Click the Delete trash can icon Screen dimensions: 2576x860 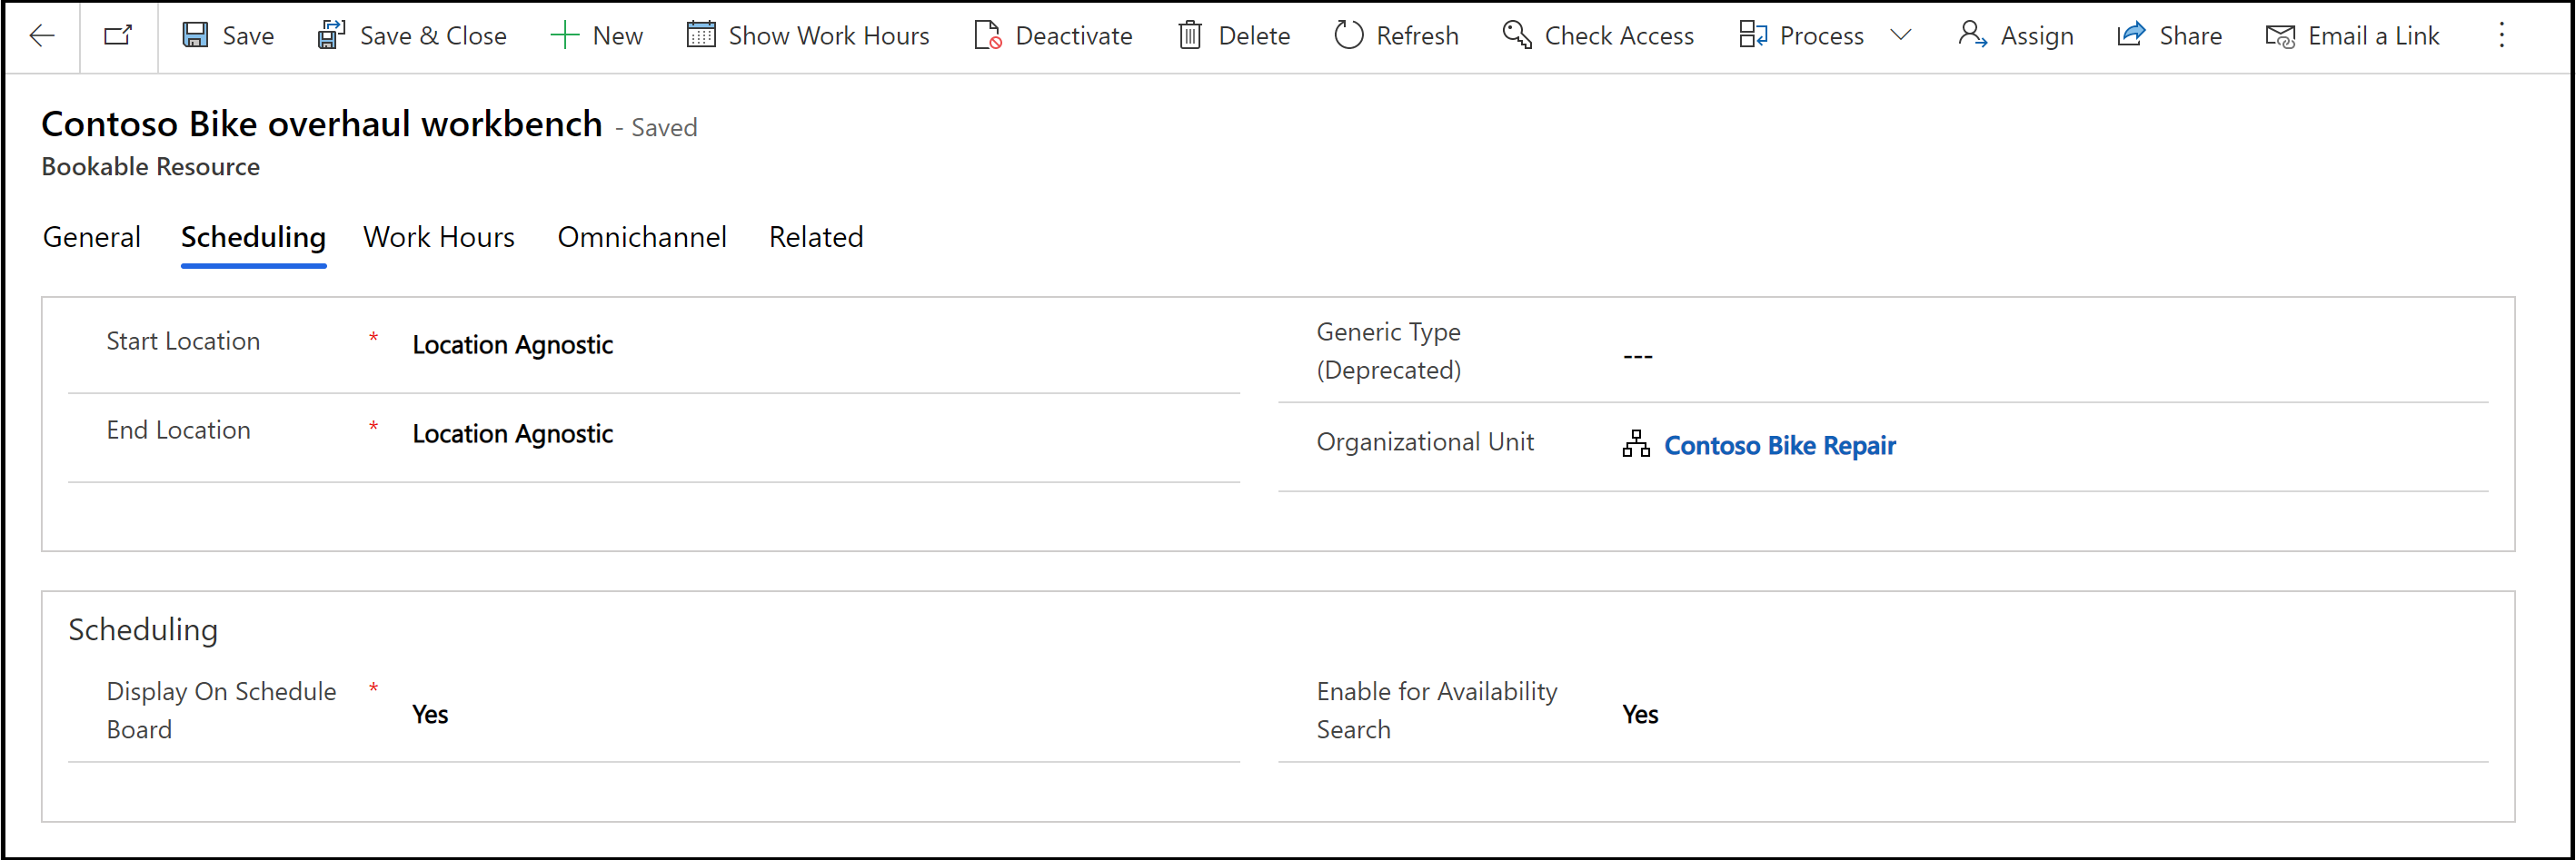1190,36
